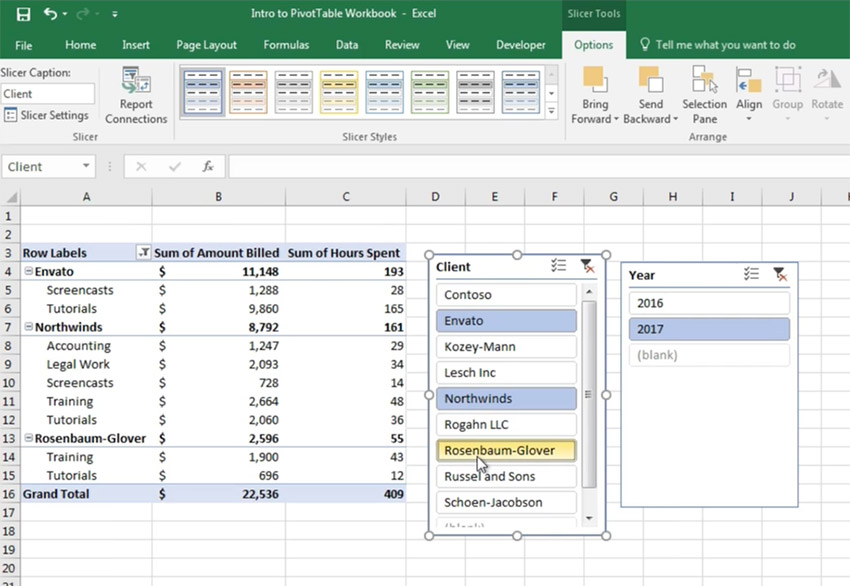The image size is (850, 586).
Task: Go to the Formulas tab
Action: pyautogui.click(x=286, y=45)
